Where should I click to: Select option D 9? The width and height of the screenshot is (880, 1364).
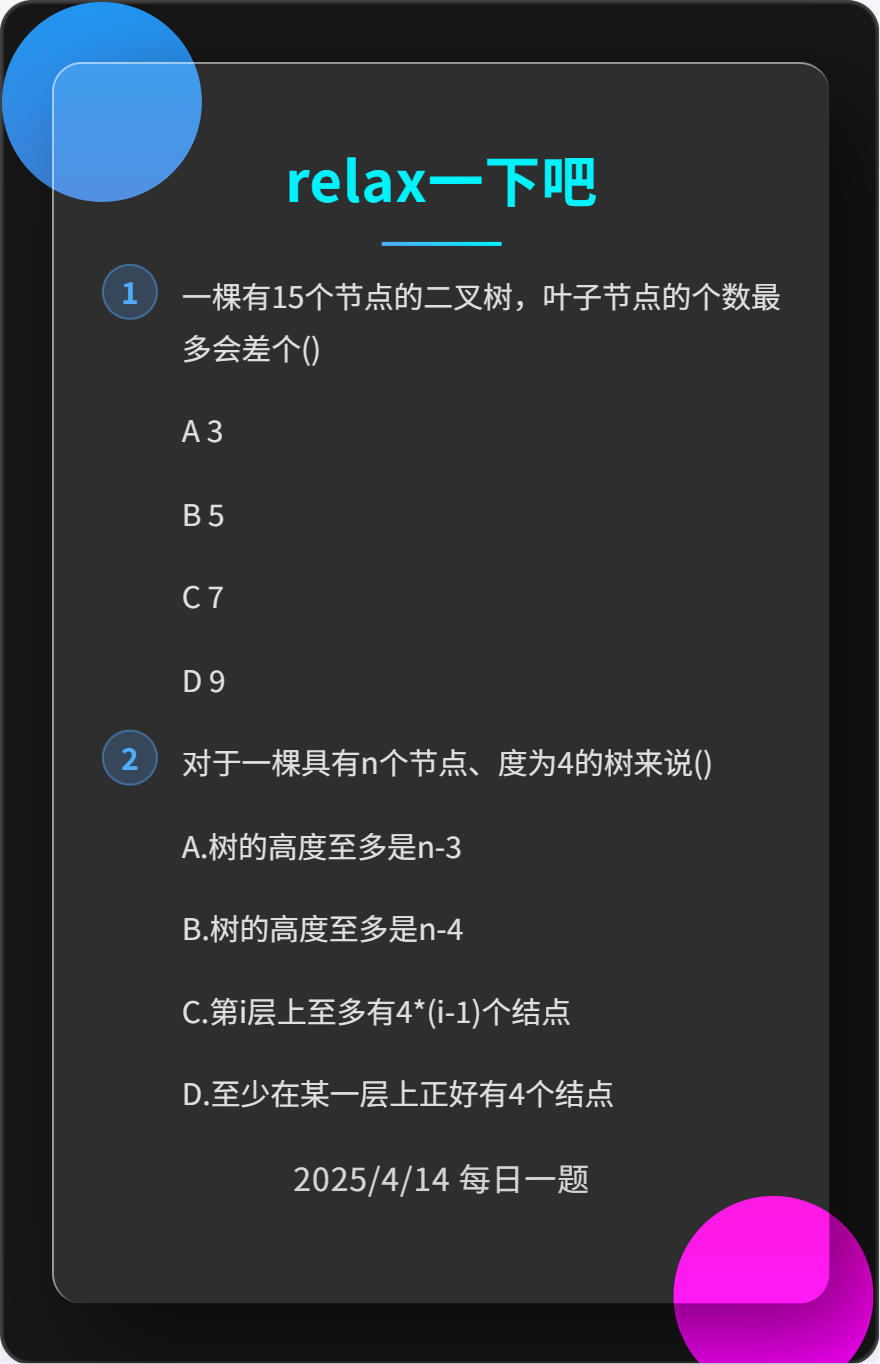(204, 682)
